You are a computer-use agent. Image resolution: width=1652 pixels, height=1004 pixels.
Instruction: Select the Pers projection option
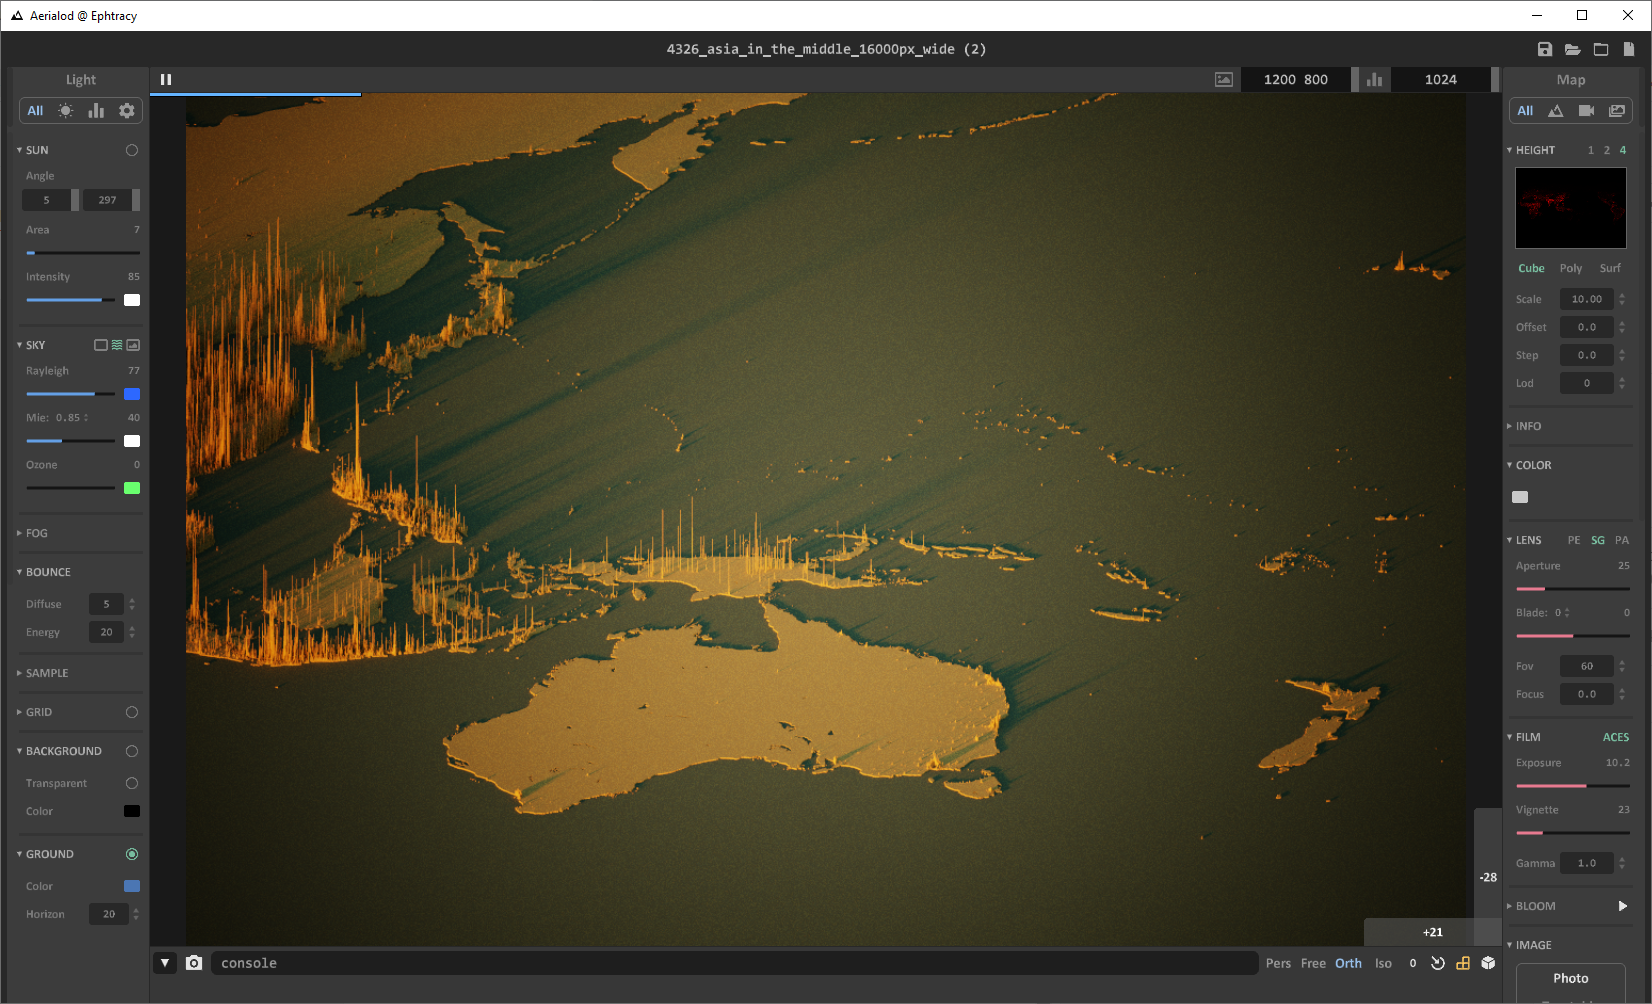click(1278, 963)
